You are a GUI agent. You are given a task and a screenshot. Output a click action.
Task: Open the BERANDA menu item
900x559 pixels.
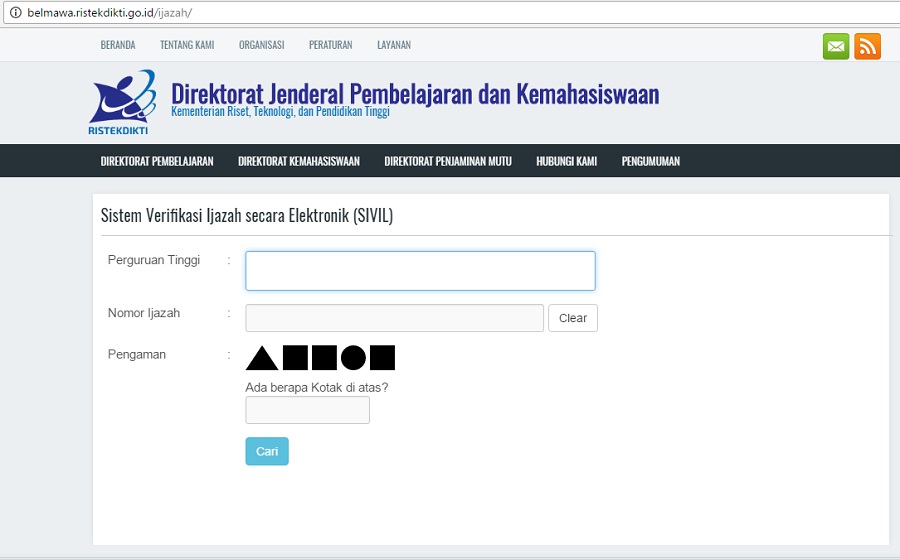click(118, 45)
